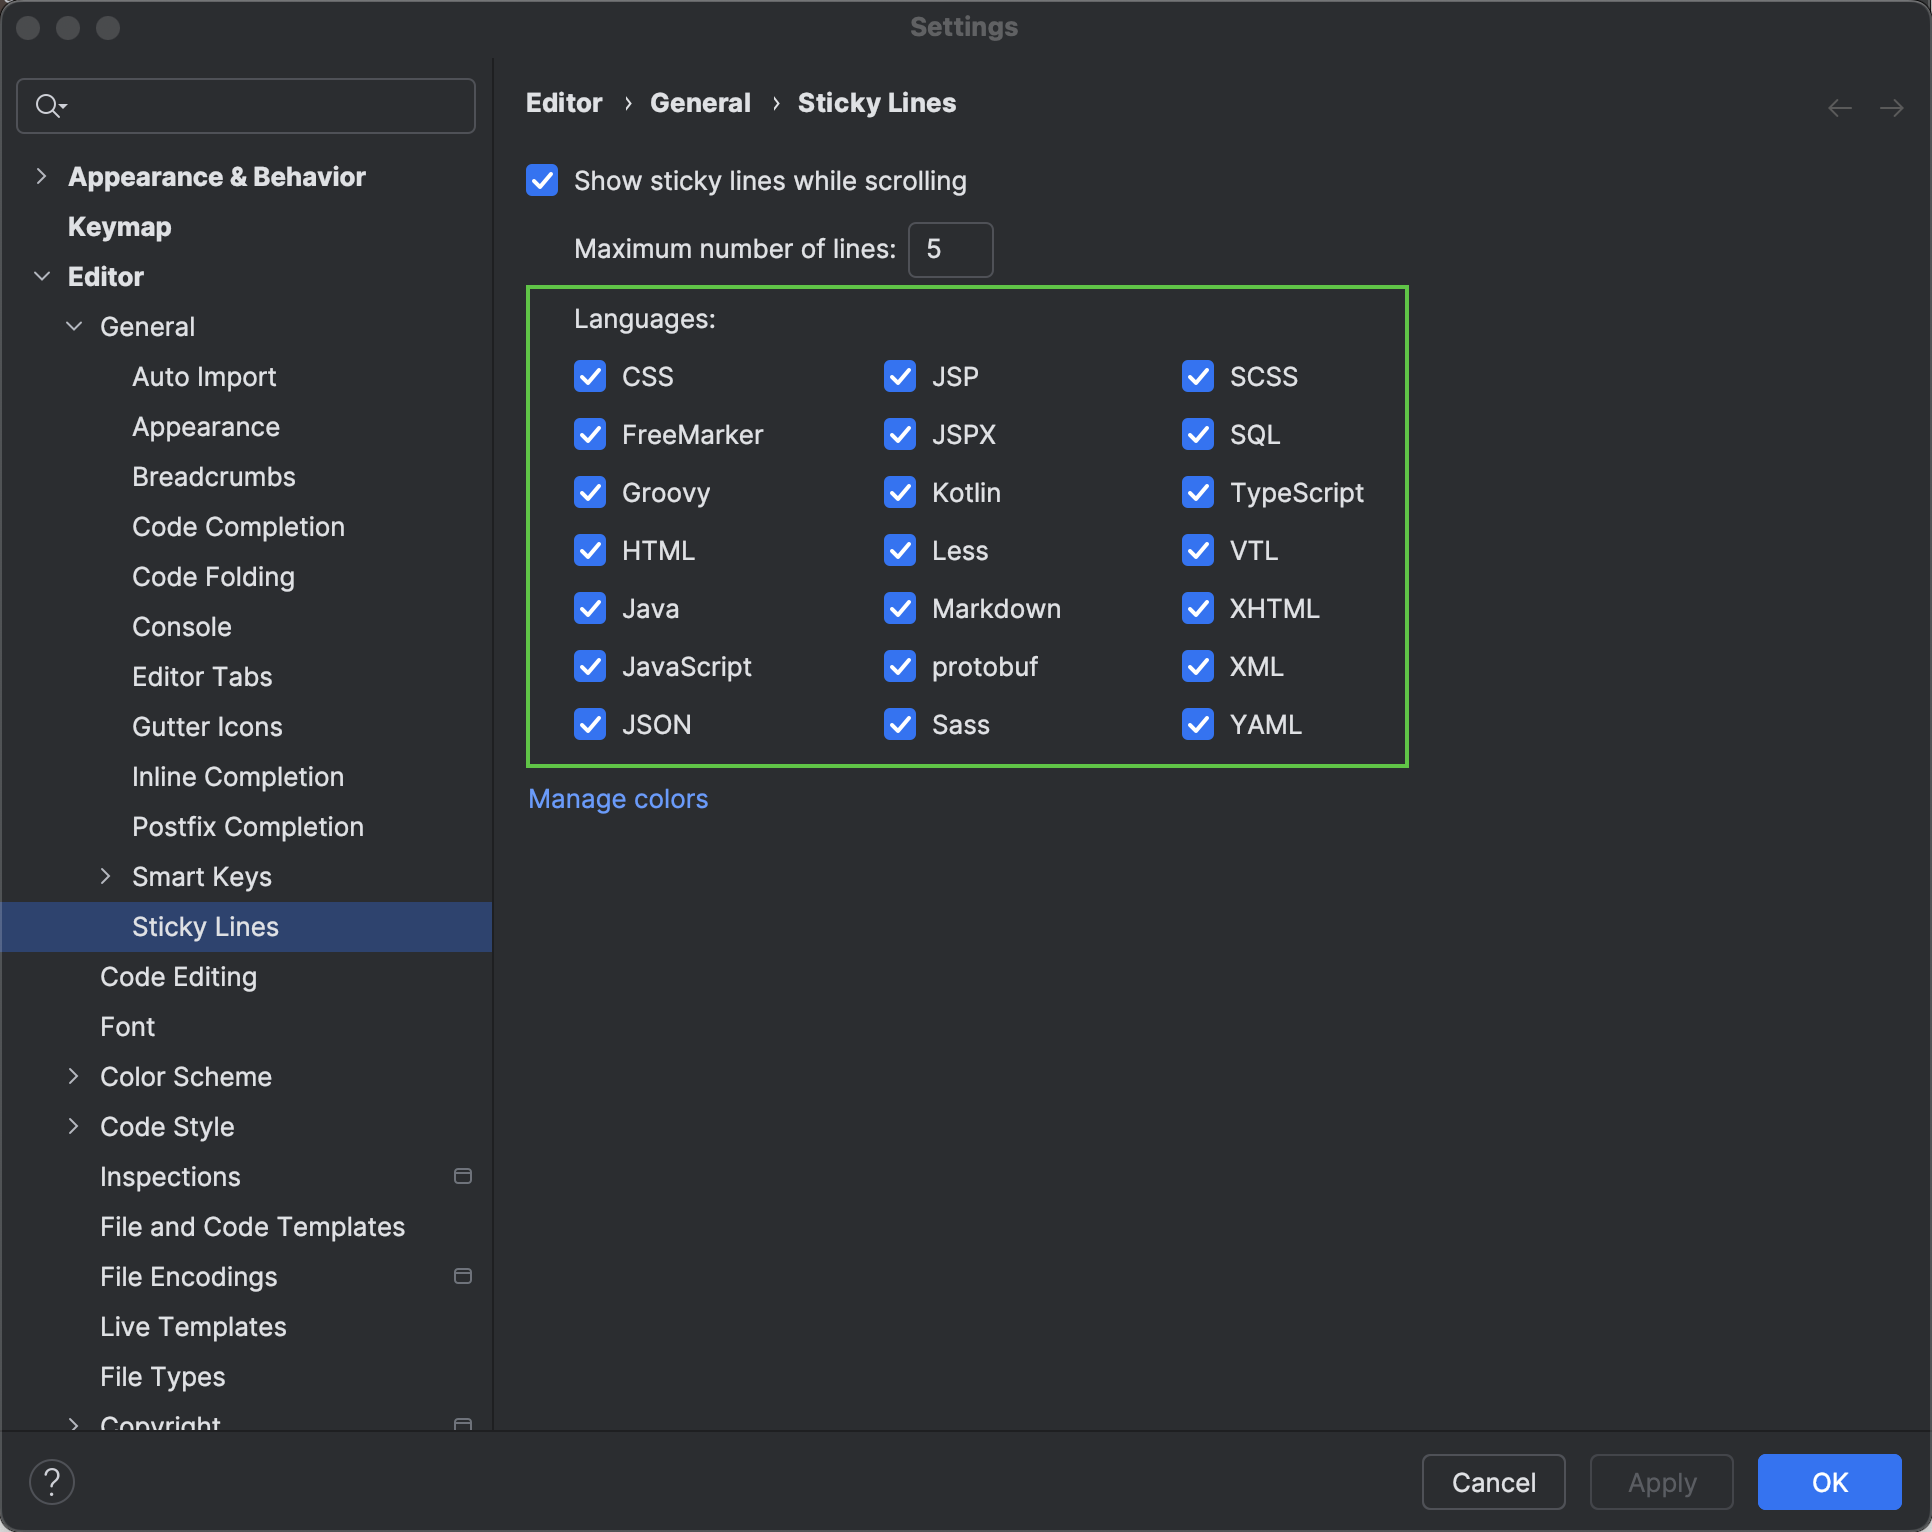Click the icon next to File Encodings
This screenshot has width=1932, height=1532.
462,1277
